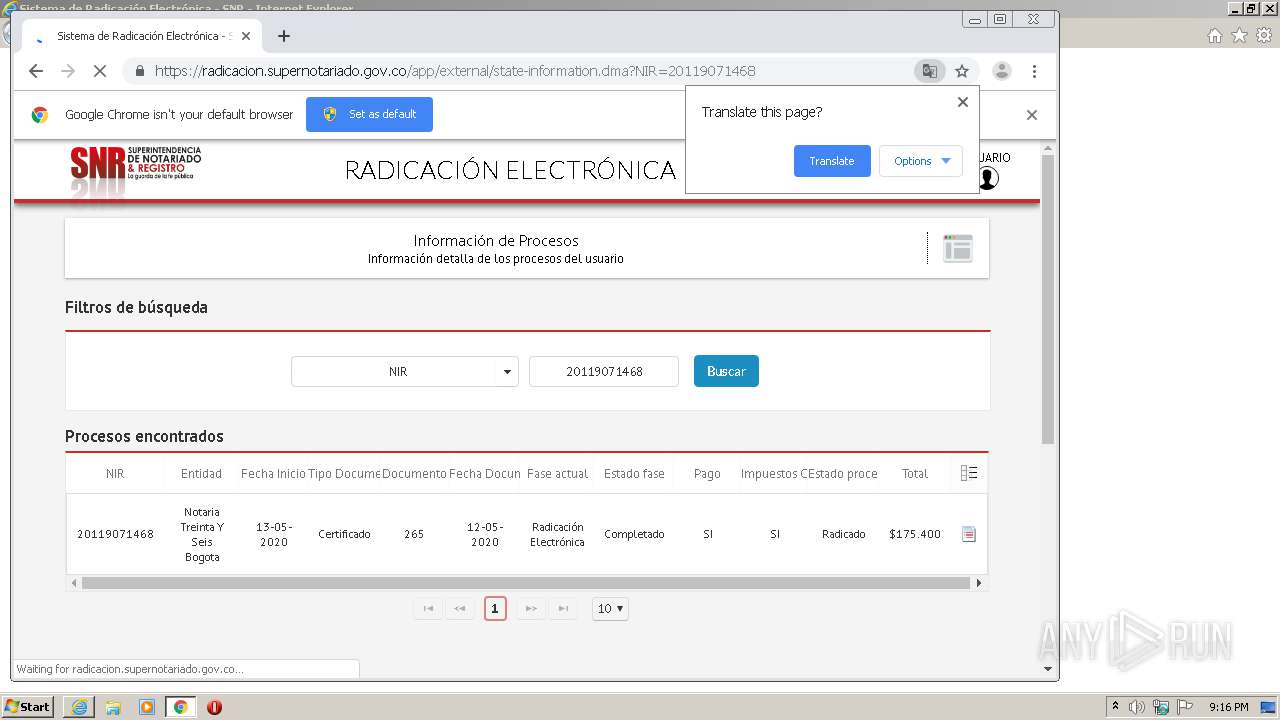Open Internet Explorer from taskbar
The width and height of the screenshot is (1280, 720).
coord(79,707)
